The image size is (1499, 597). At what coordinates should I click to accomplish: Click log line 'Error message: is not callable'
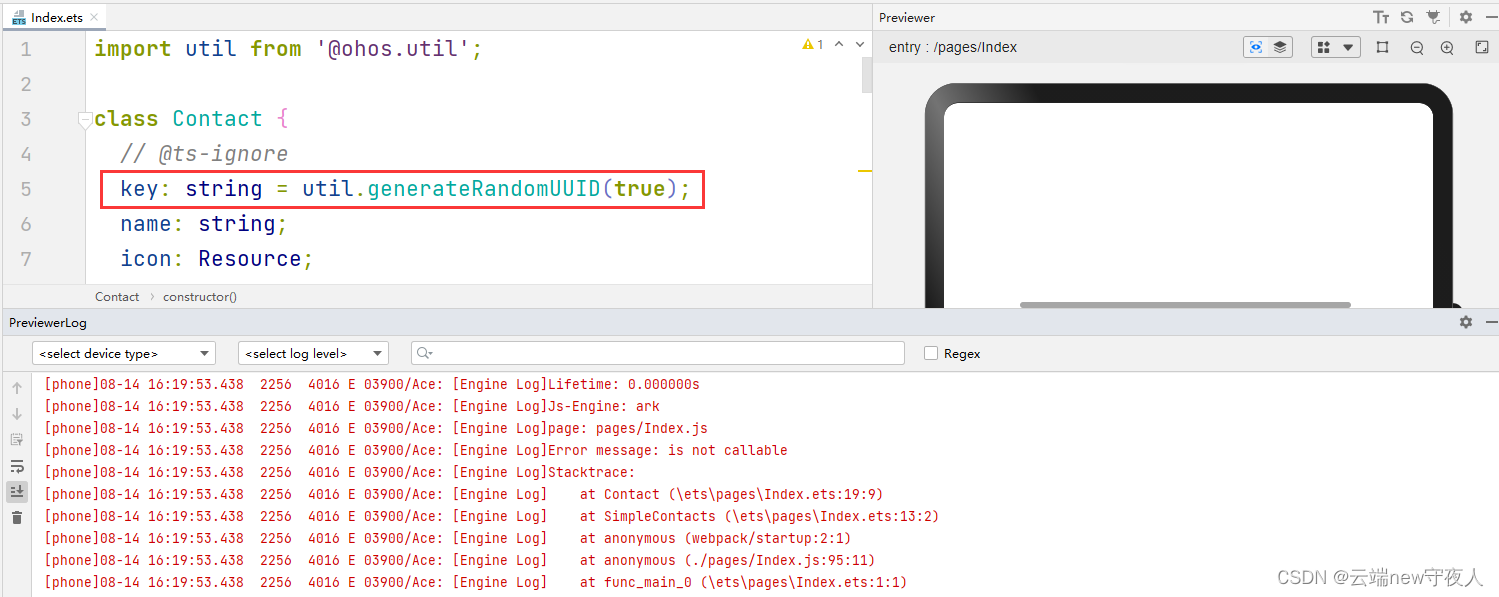667,450
